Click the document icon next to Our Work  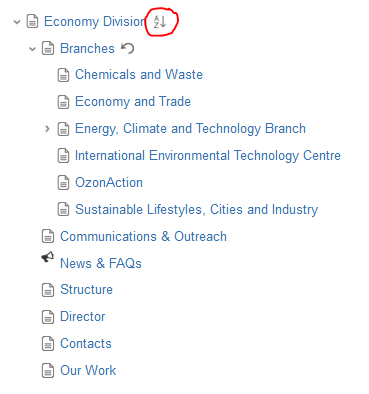pyautogui.click(x=48, y=370)
